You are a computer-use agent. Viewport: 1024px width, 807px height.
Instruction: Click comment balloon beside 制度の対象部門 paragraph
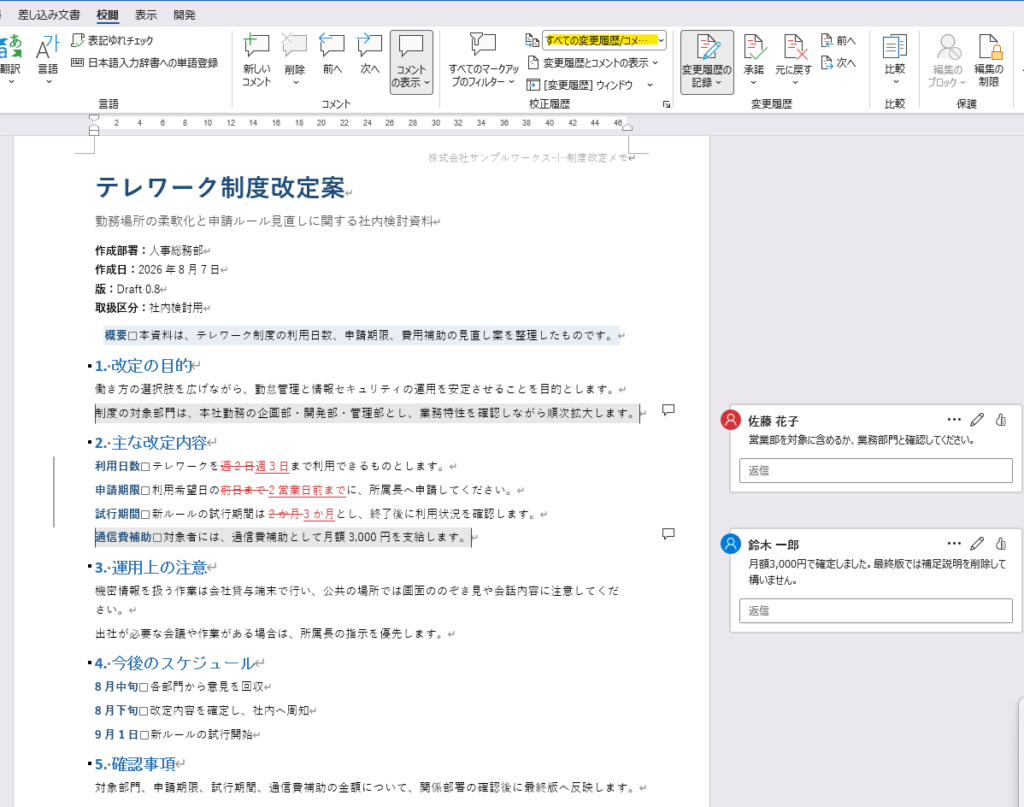click(668, 410)
